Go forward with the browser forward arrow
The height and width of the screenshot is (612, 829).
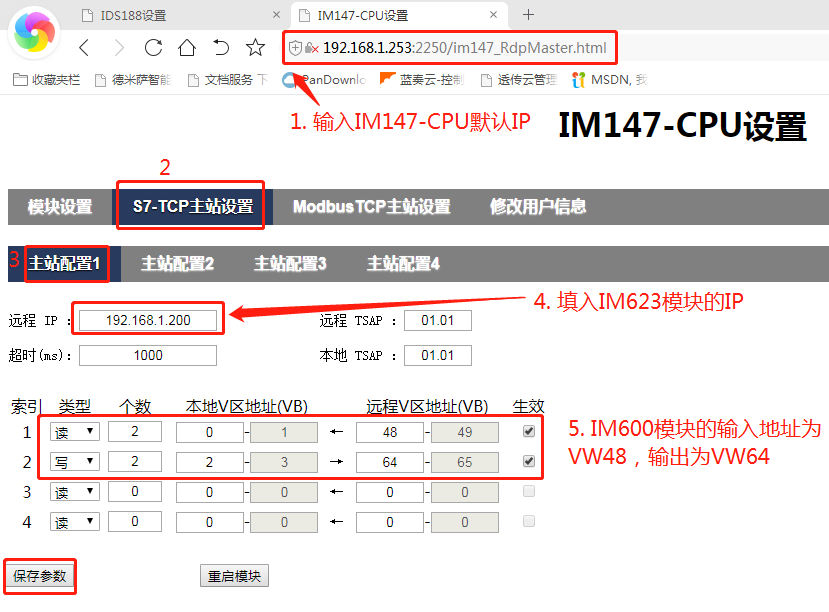pos(119,48)
